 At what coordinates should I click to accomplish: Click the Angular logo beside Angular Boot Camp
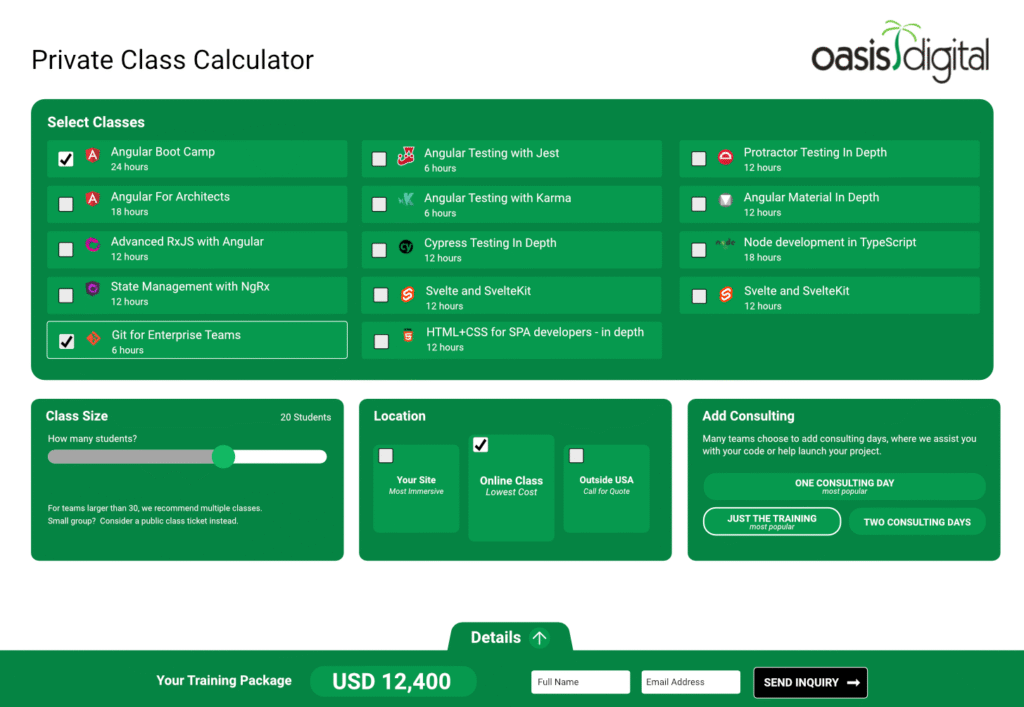pyautogui.click(x=93, y=155)
